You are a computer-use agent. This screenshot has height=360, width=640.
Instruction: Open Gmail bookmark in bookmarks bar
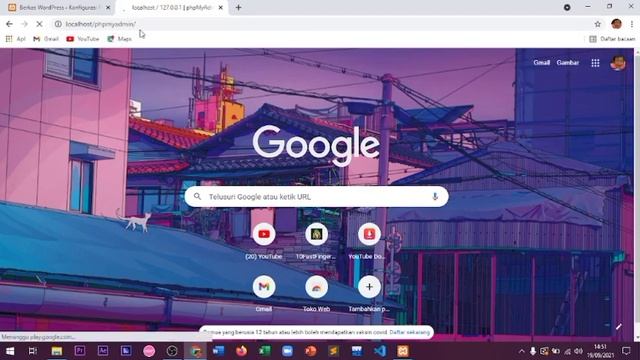tap(46, 39)
